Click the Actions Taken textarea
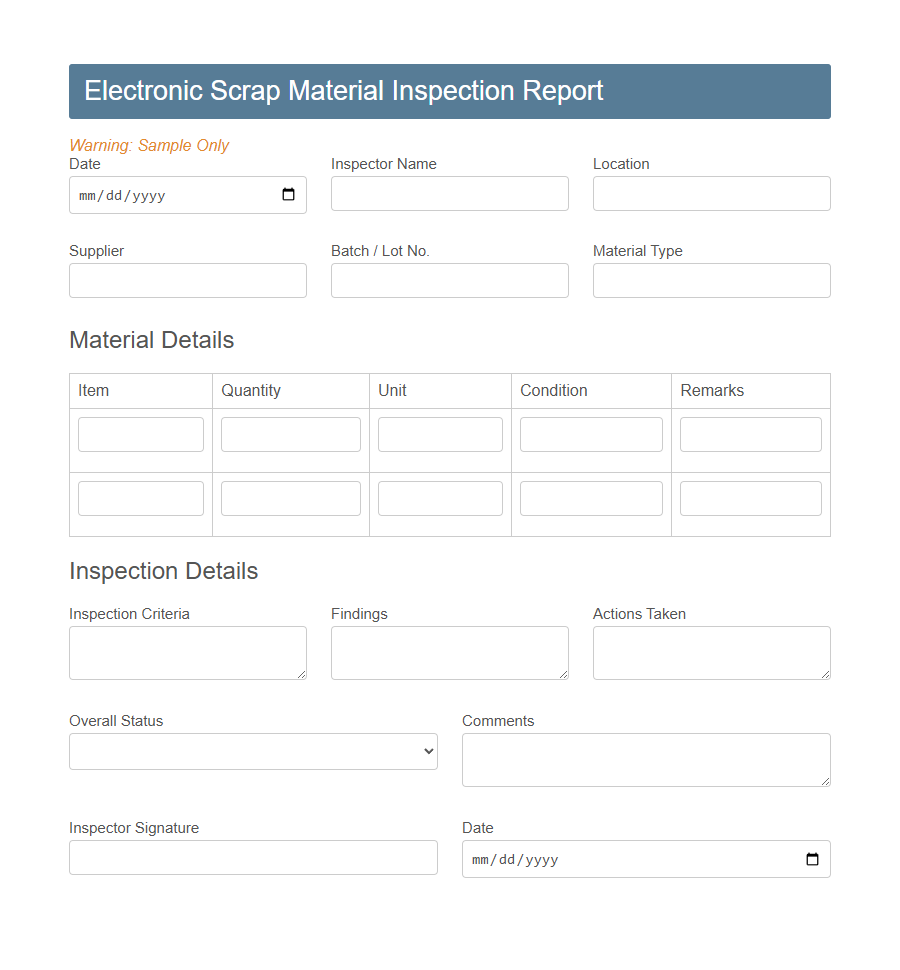Screen dimensions: 900x970 (711, 651)
